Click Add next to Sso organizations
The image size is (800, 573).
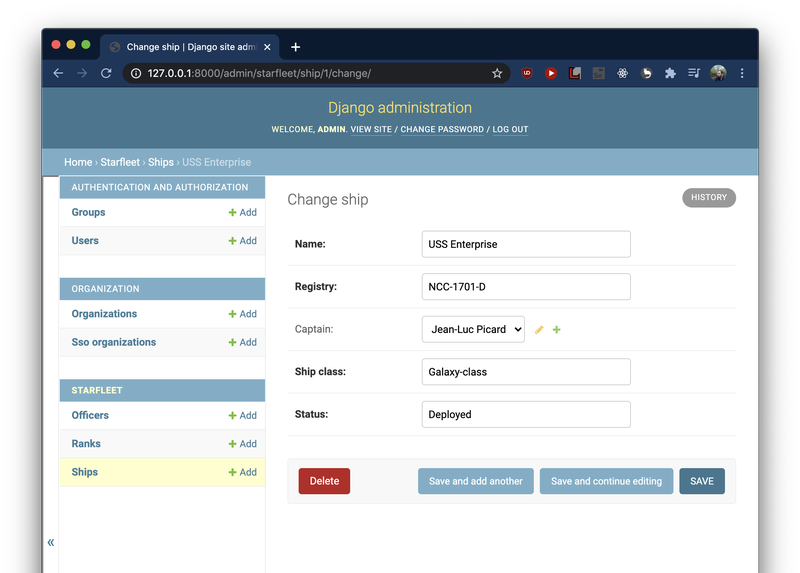(243, 342)
